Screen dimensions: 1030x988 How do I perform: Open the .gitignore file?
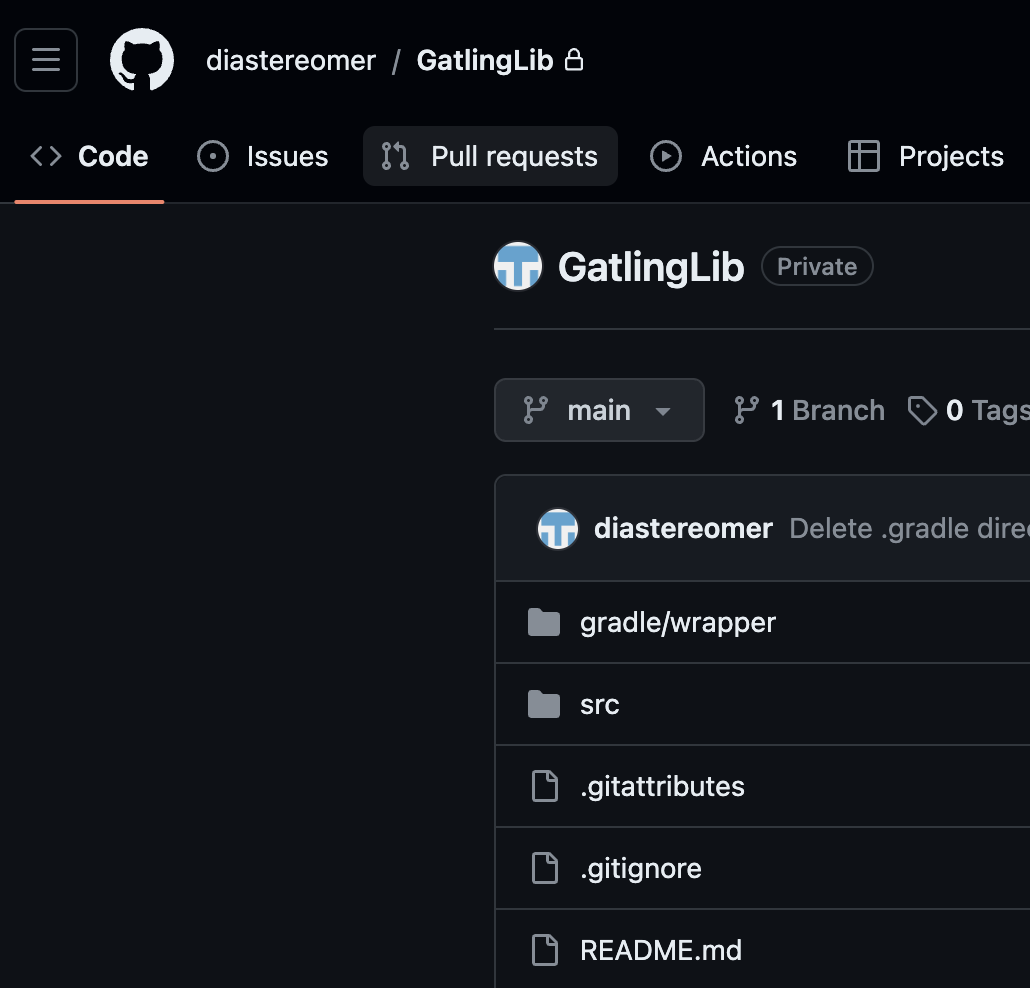(641, 868)
